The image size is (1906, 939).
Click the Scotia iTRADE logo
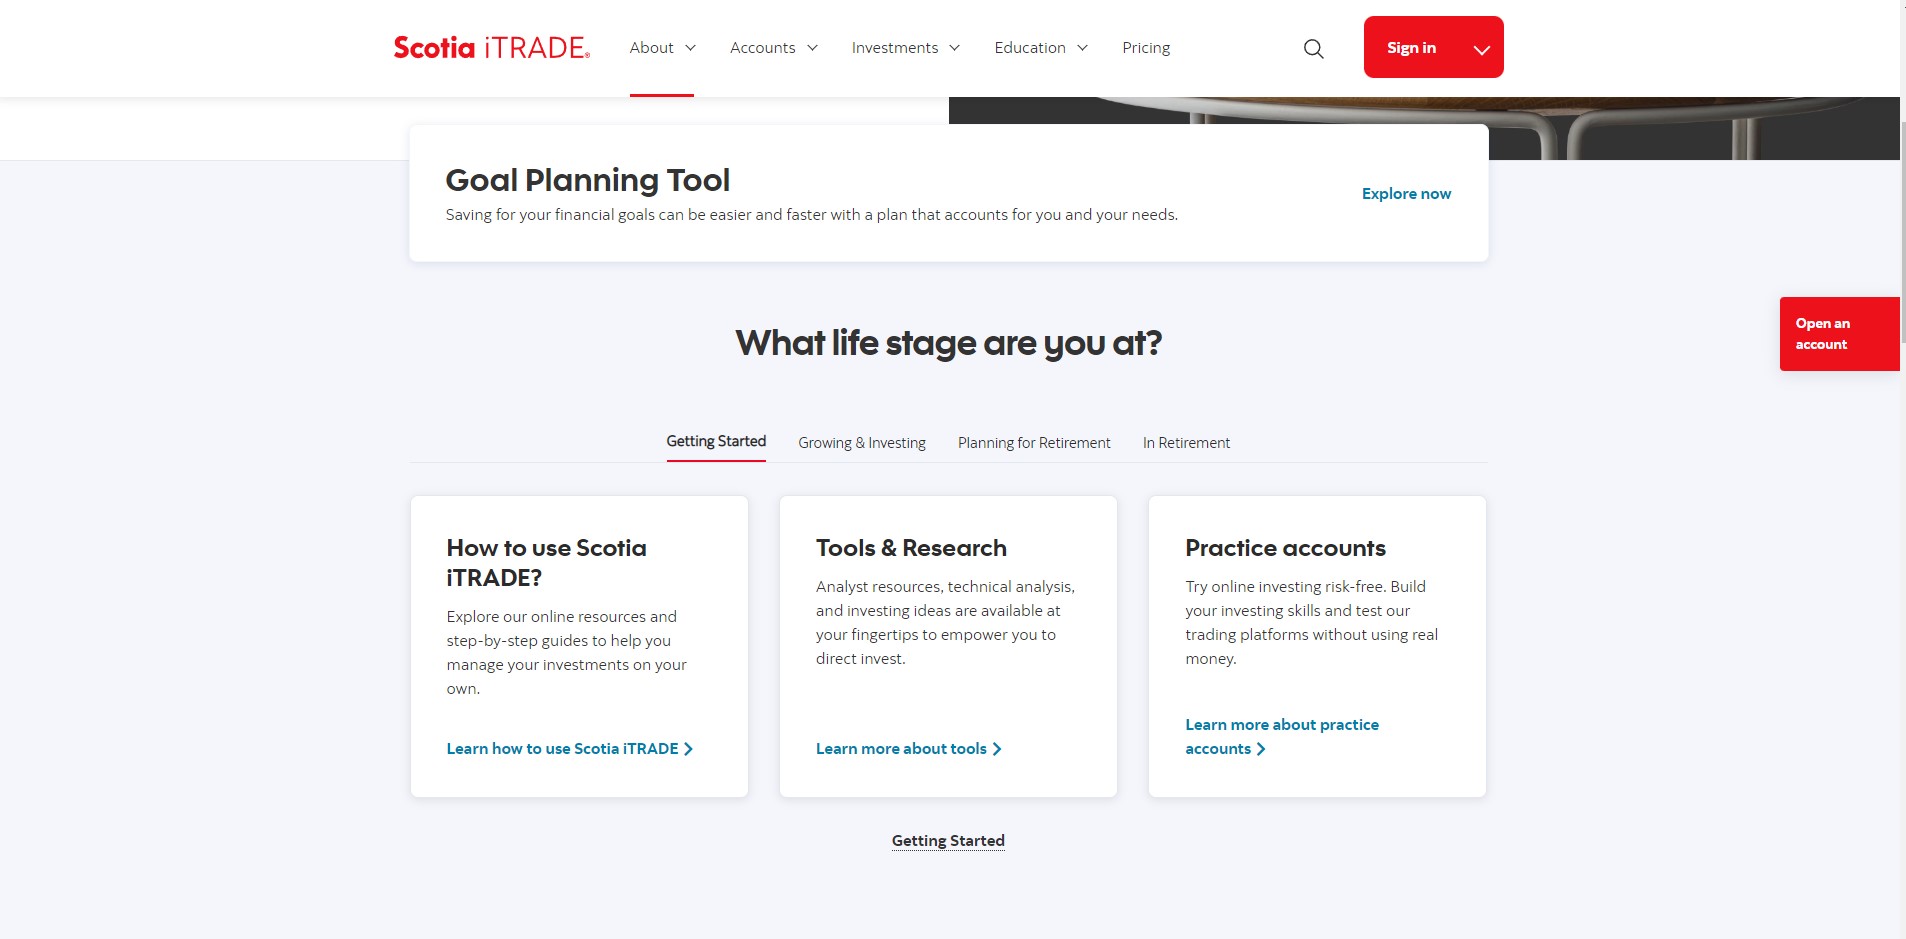[492, 48]
